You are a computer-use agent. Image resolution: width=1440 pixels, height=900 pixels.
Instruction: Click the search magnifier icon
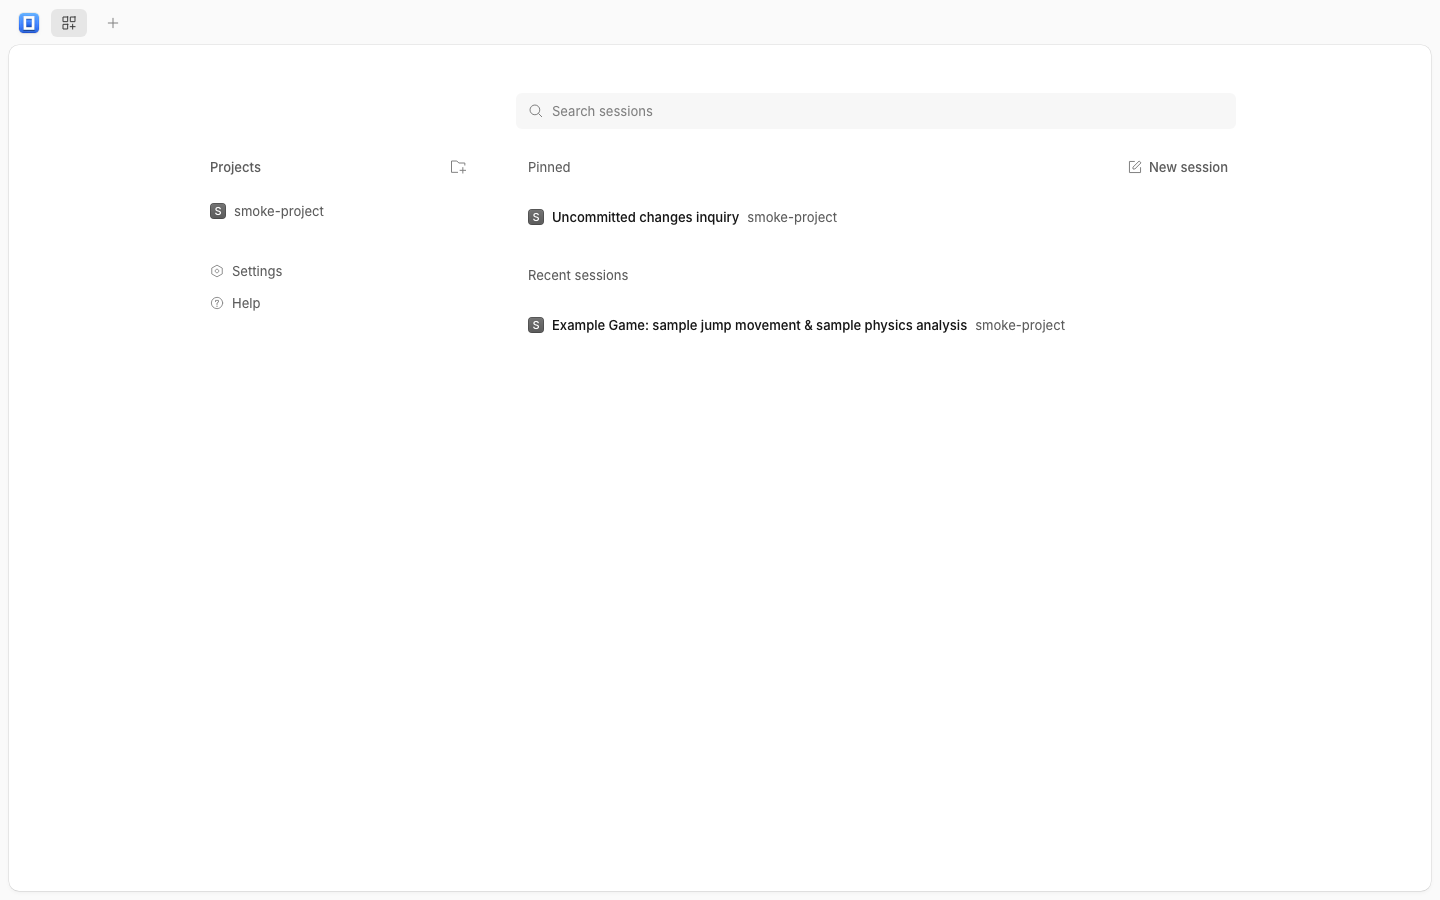point(536,111)
